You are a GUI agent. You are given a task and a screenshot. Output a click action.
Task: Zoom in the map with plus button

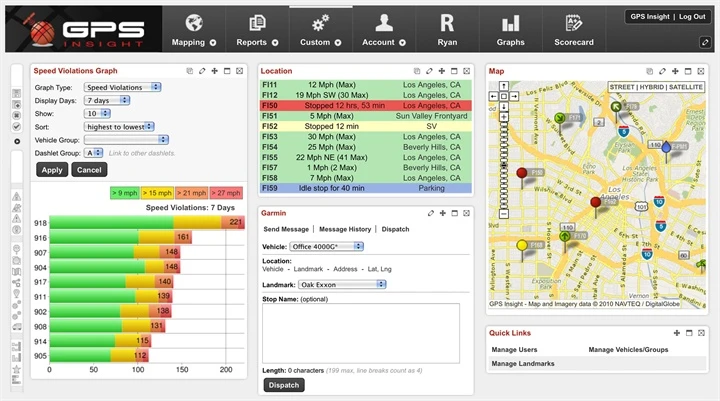tap(504, 117)
